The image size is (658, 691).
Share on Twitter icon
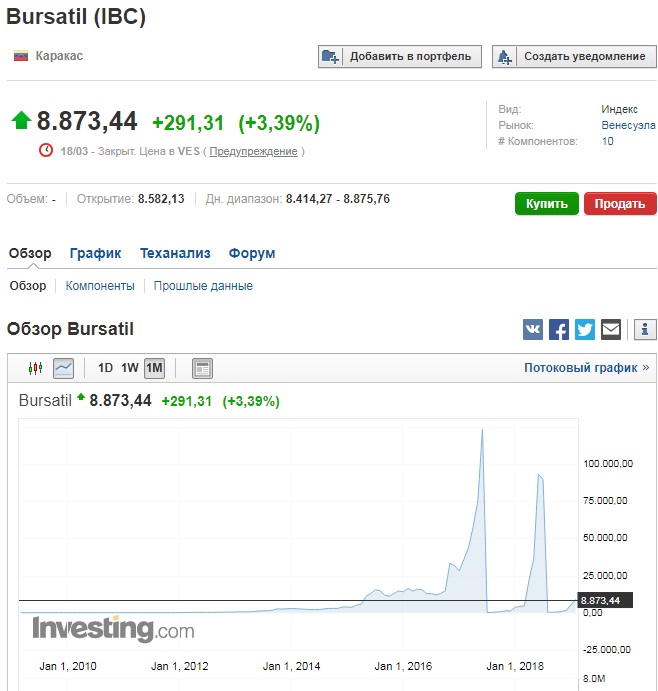tap(584, 330)
